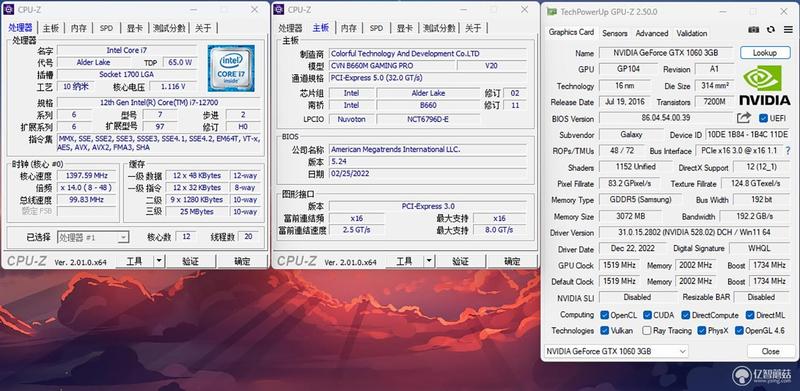Click the CPU-Z title bar icon of first window
The width and height of the screenshot is (800, 391).
9,9
